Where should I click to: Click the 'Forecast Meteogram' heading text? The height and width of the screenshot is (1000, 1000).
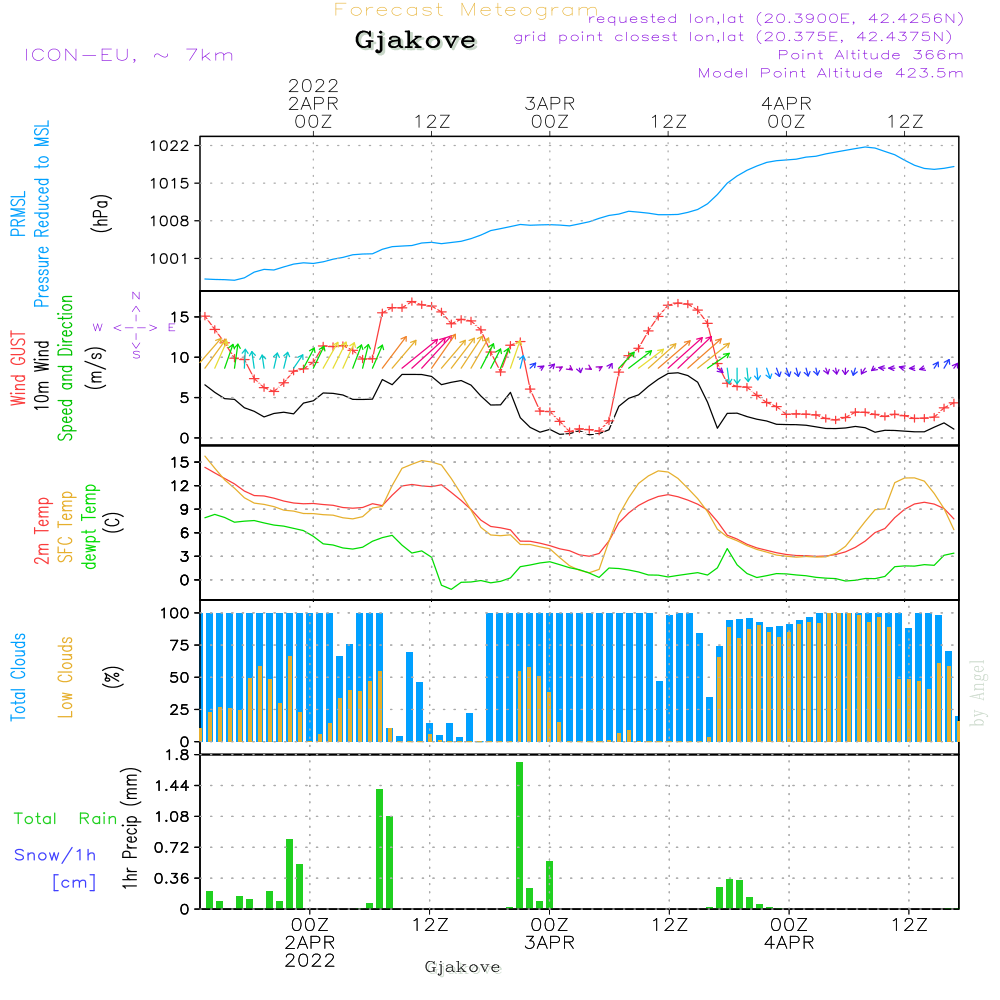tap(466, 10)
